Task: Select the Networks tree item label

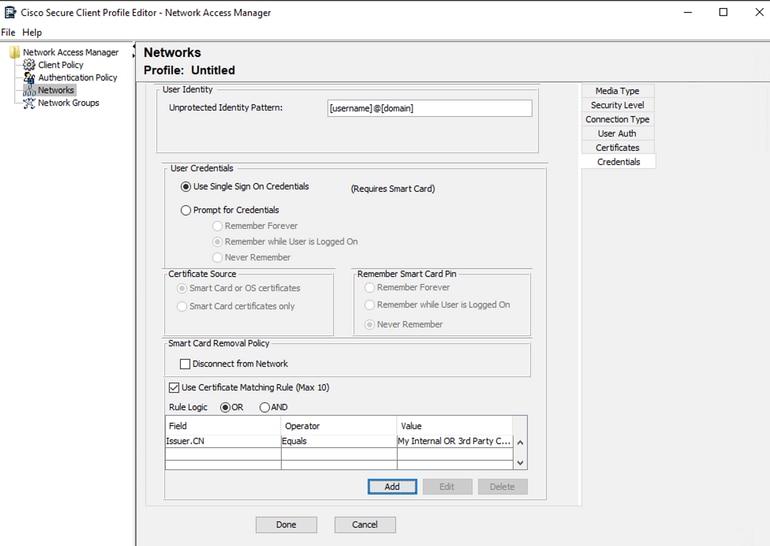Action: coord(56,90)
